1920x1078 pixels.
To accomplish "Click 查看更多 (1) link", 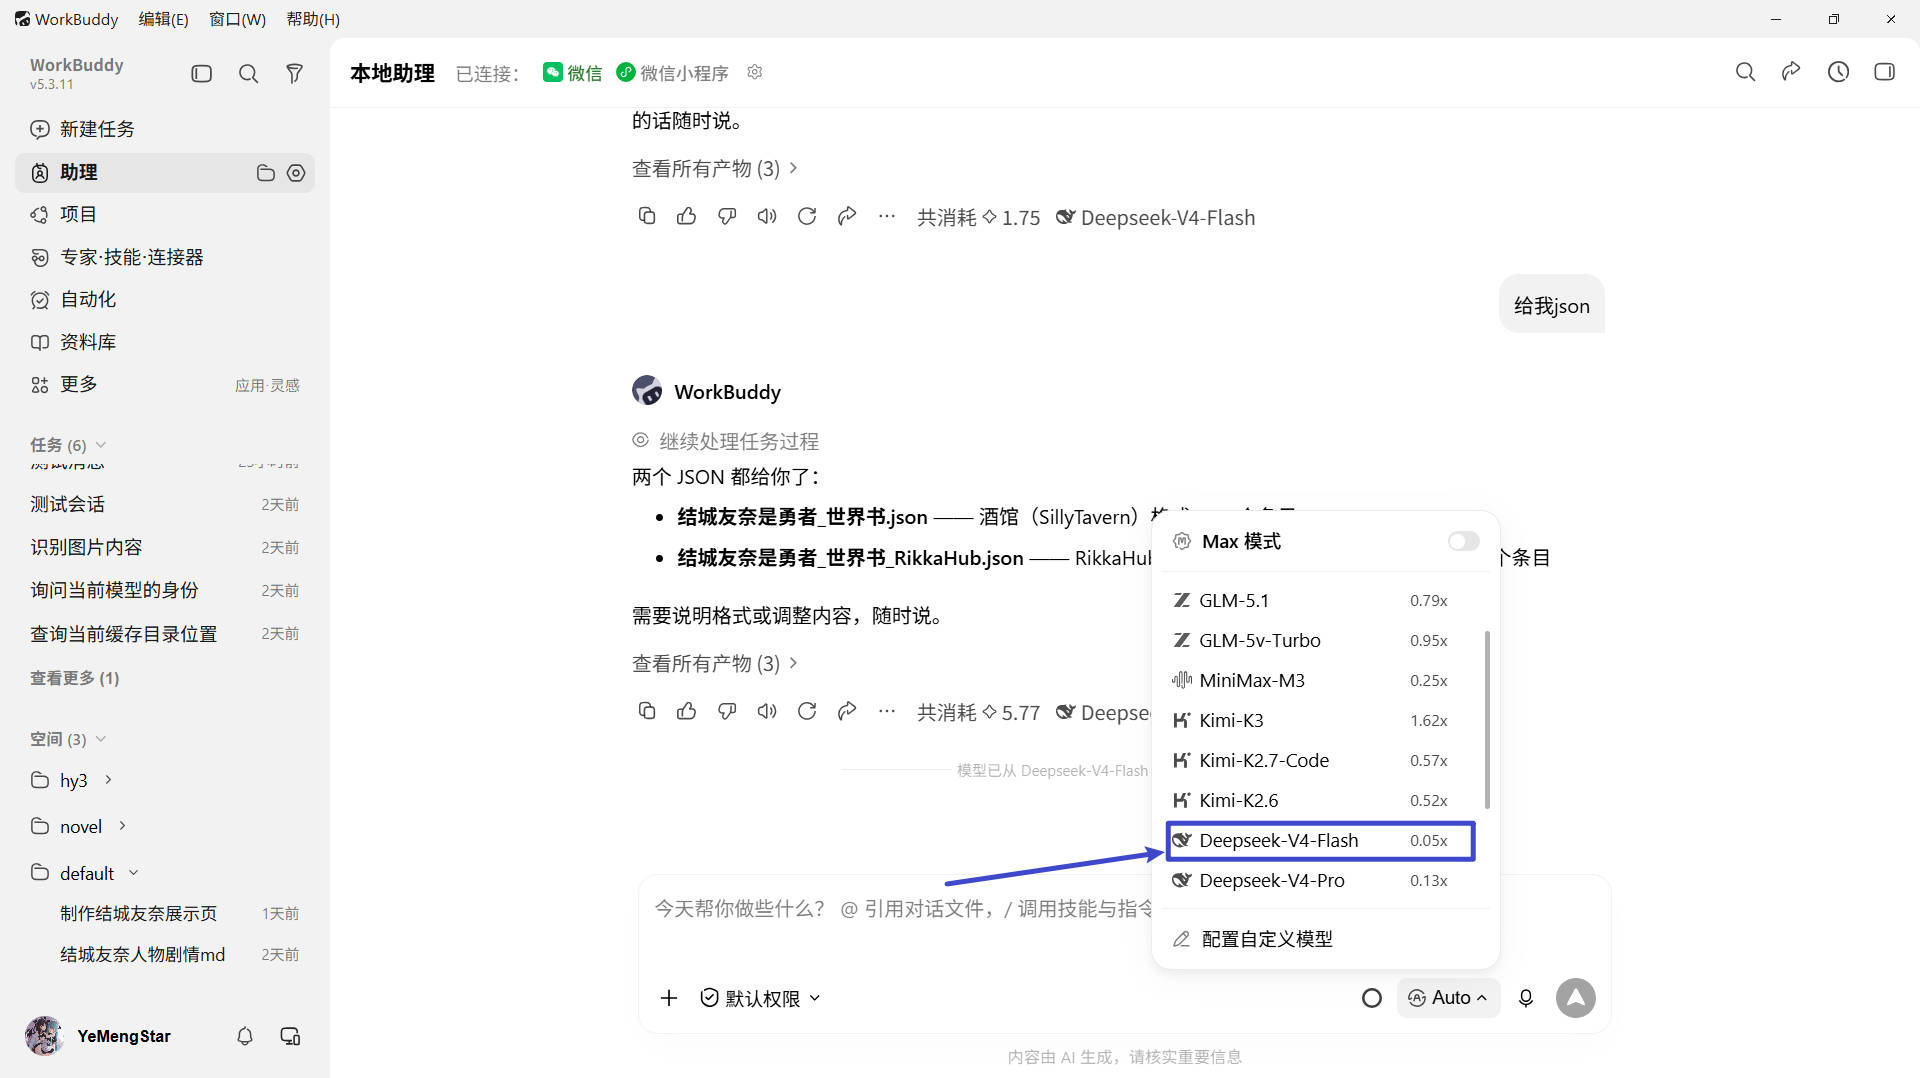I will 75,678.
